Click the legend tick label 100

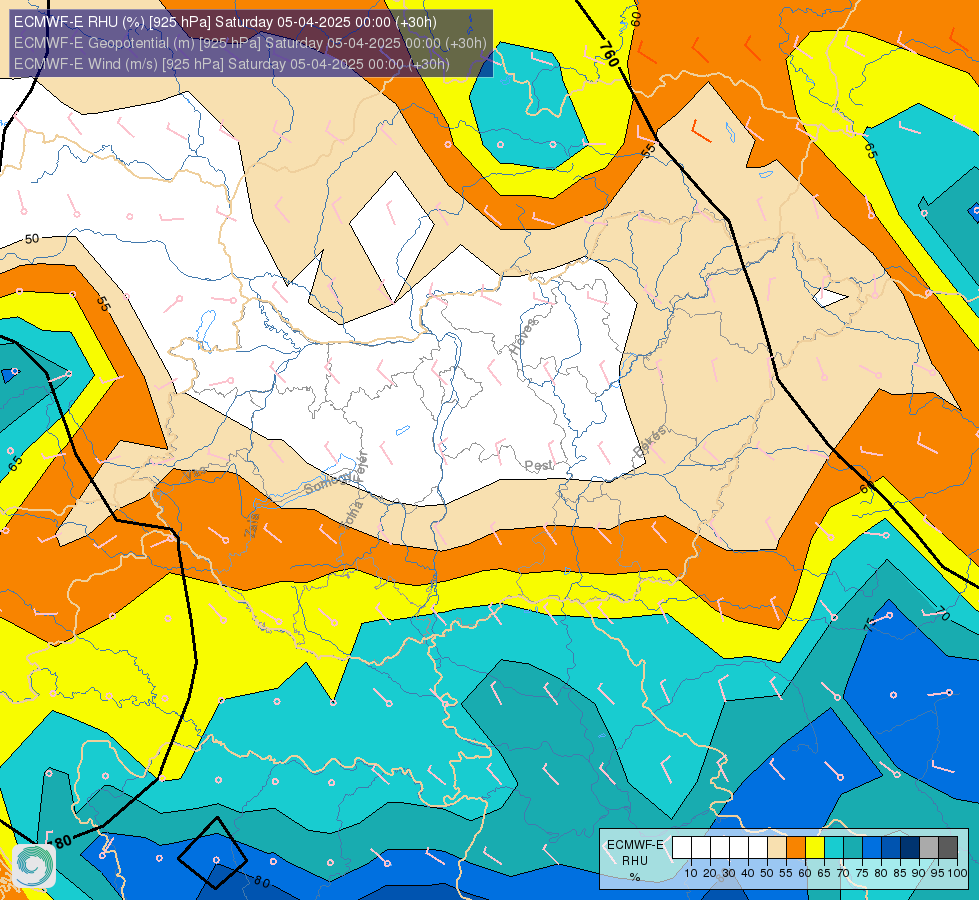(x=957, y=873)
